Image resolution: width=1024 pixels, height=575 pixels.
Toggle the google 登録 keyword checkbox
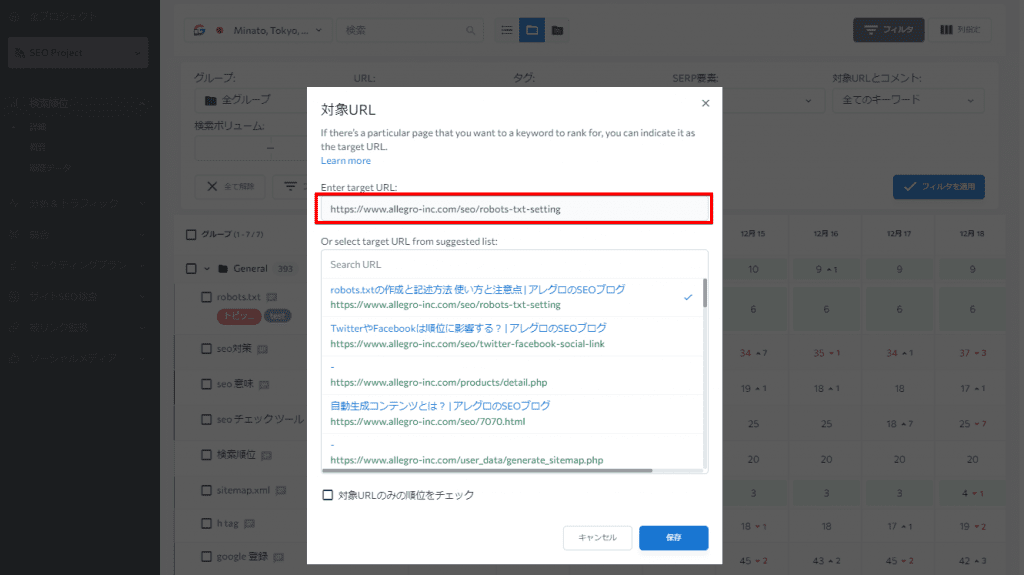[x=206, y=557]
